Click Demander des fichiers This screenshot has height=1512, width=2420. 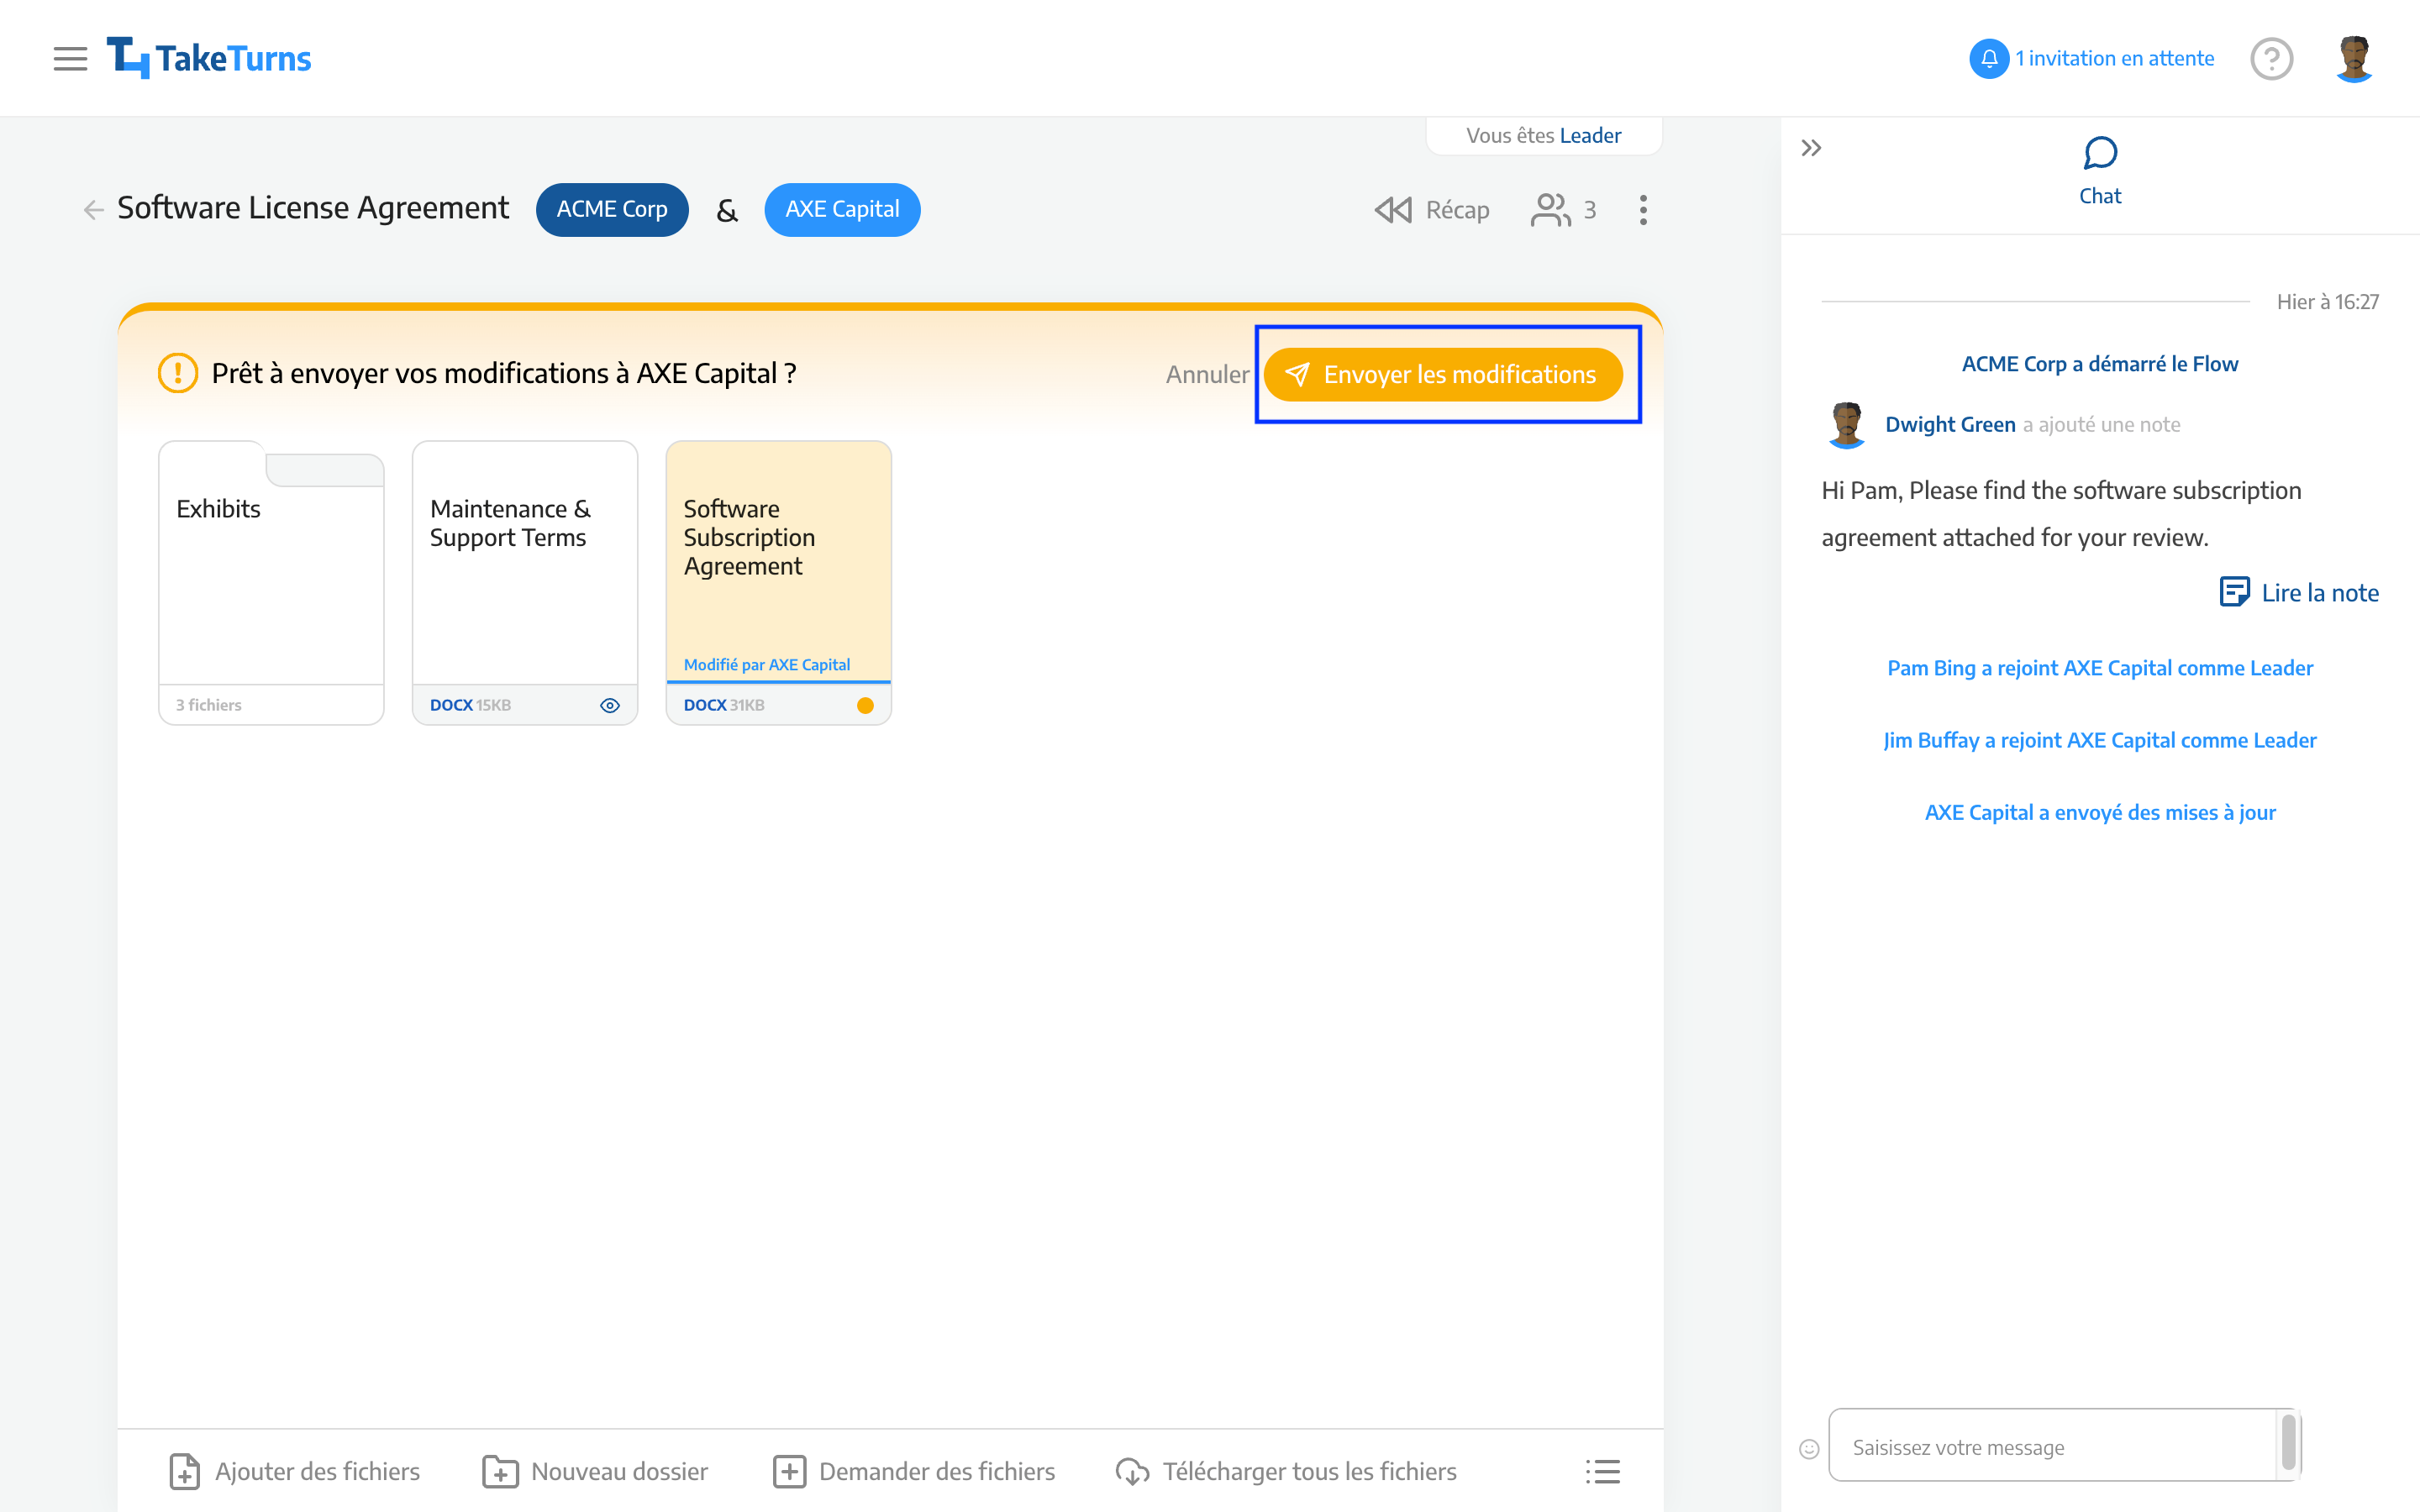pos(914,1471)
